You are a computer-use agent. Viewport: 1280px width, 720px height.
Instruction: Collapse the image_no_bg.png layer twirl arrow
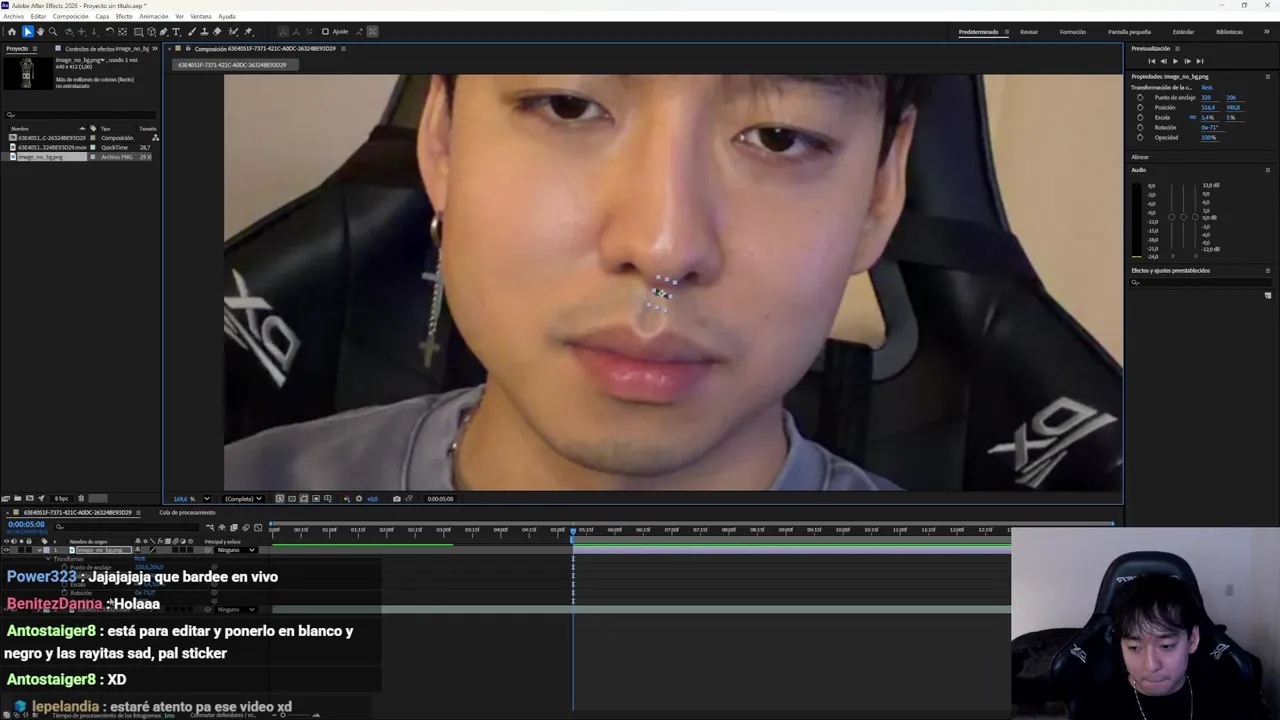pyautogui.click(x=40, y=550)
